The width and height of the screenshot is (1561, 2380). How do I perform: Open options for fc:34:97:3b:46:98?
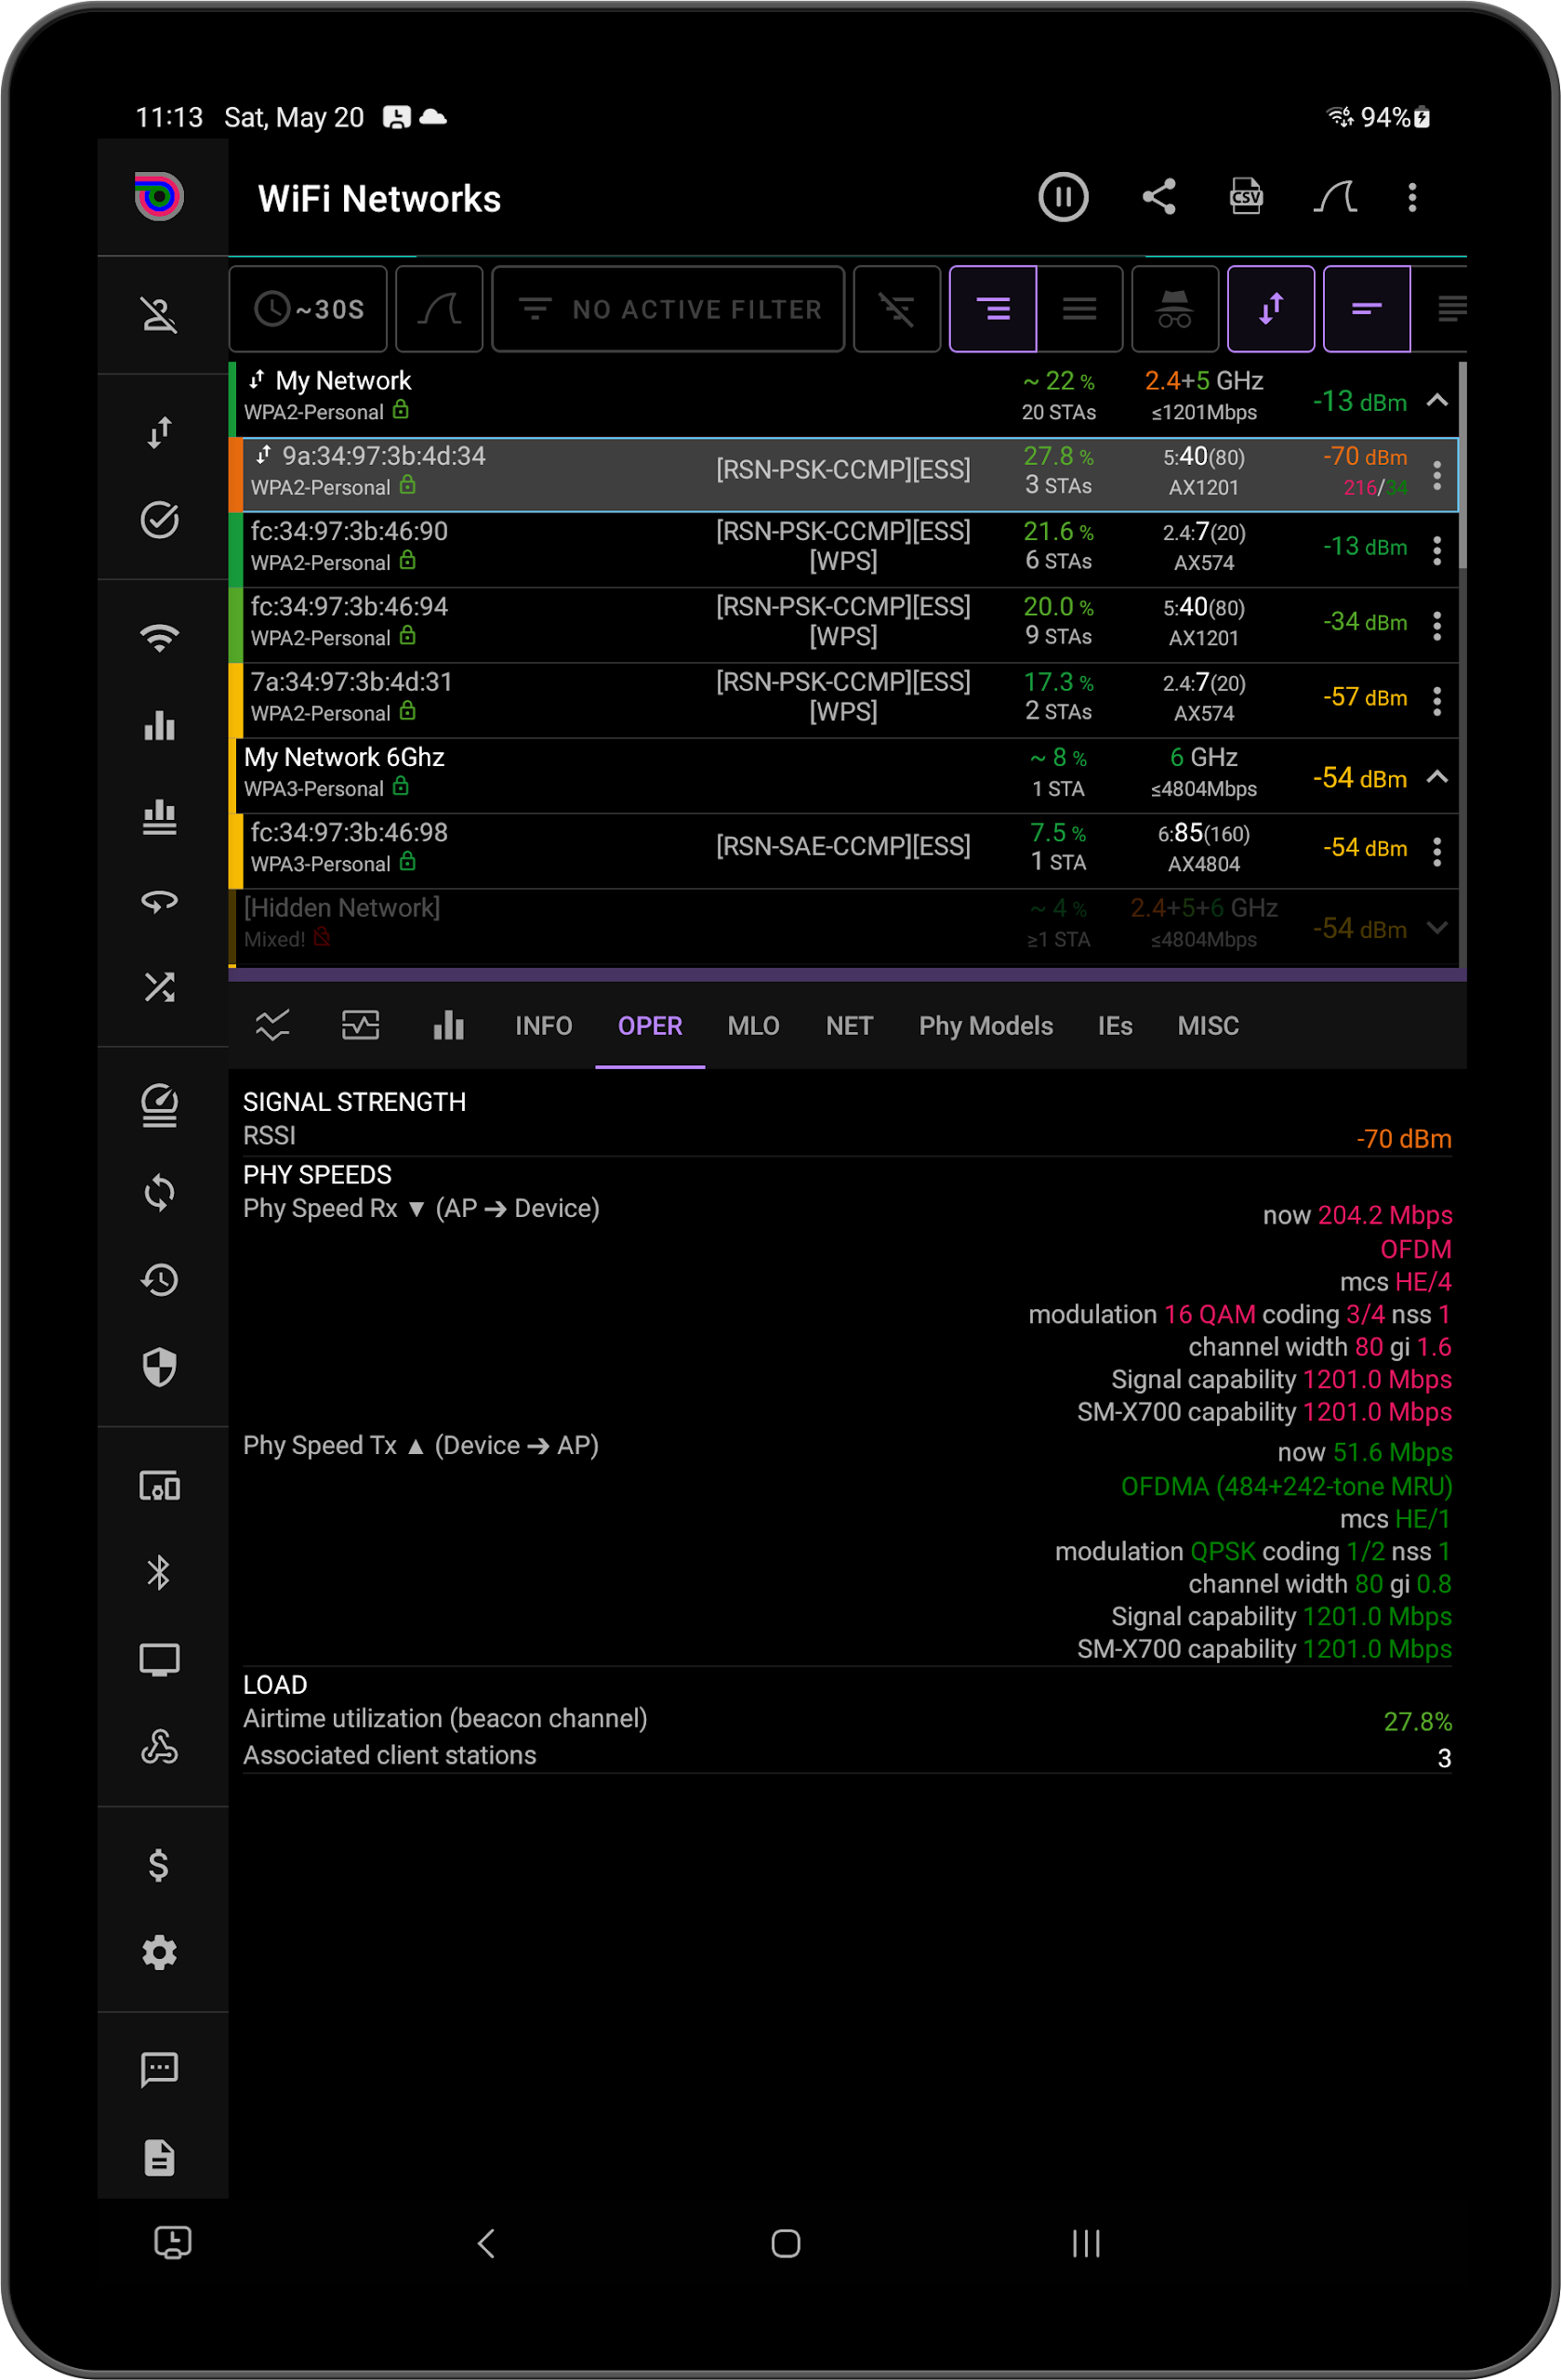pyautogui.click(x=1437, y=852)
